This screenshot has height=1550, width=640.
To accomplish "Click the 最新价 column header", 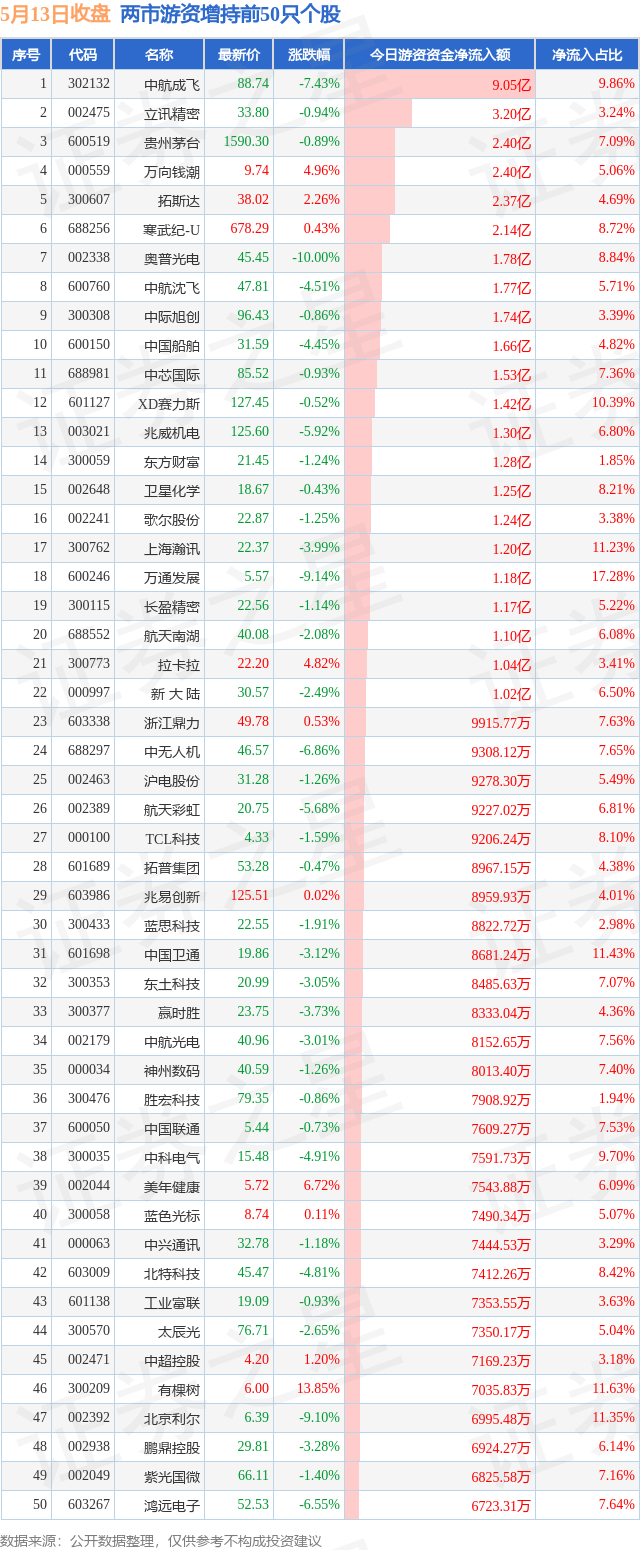I will pos(238,55).
